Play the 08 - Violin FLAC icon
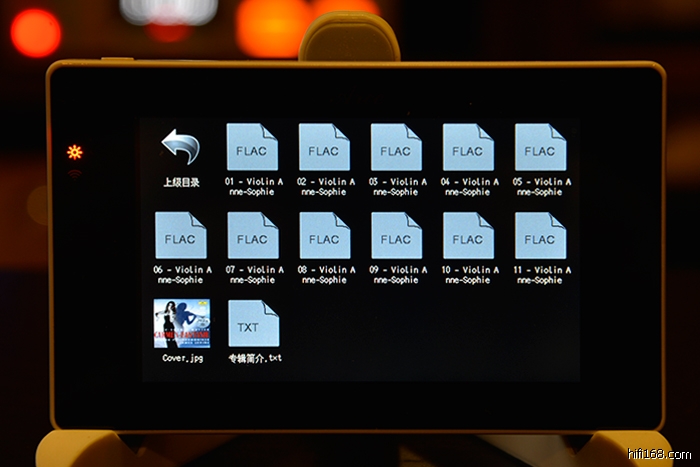 tap(324, 236)
